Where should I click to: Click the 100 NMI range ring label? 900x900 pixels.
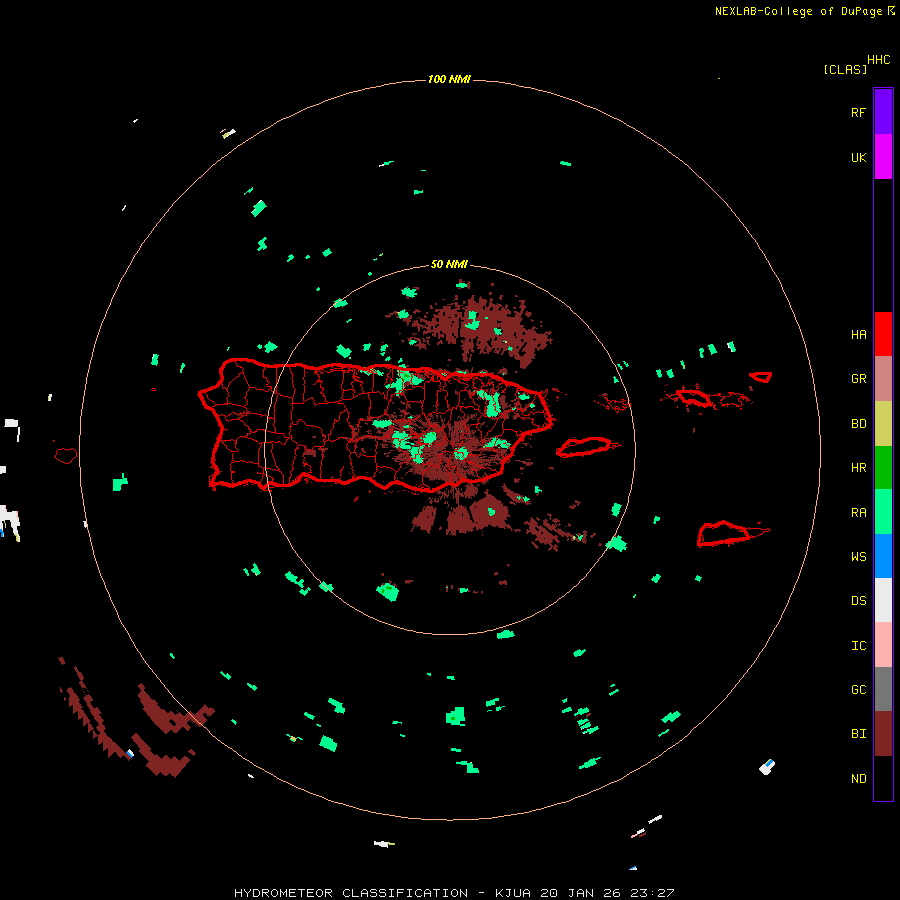pyautogui.click(x=449, y=79)
